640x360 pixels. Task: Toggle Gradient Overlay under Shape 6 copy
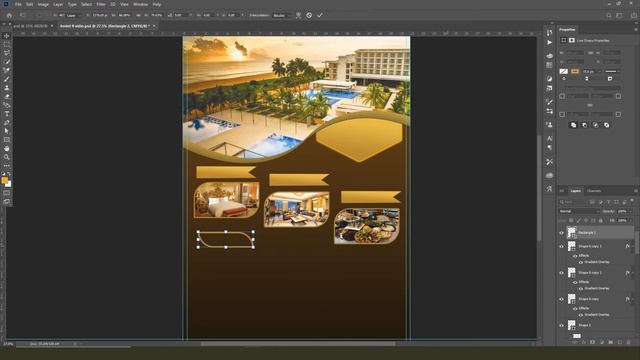[x=581, y=315]
